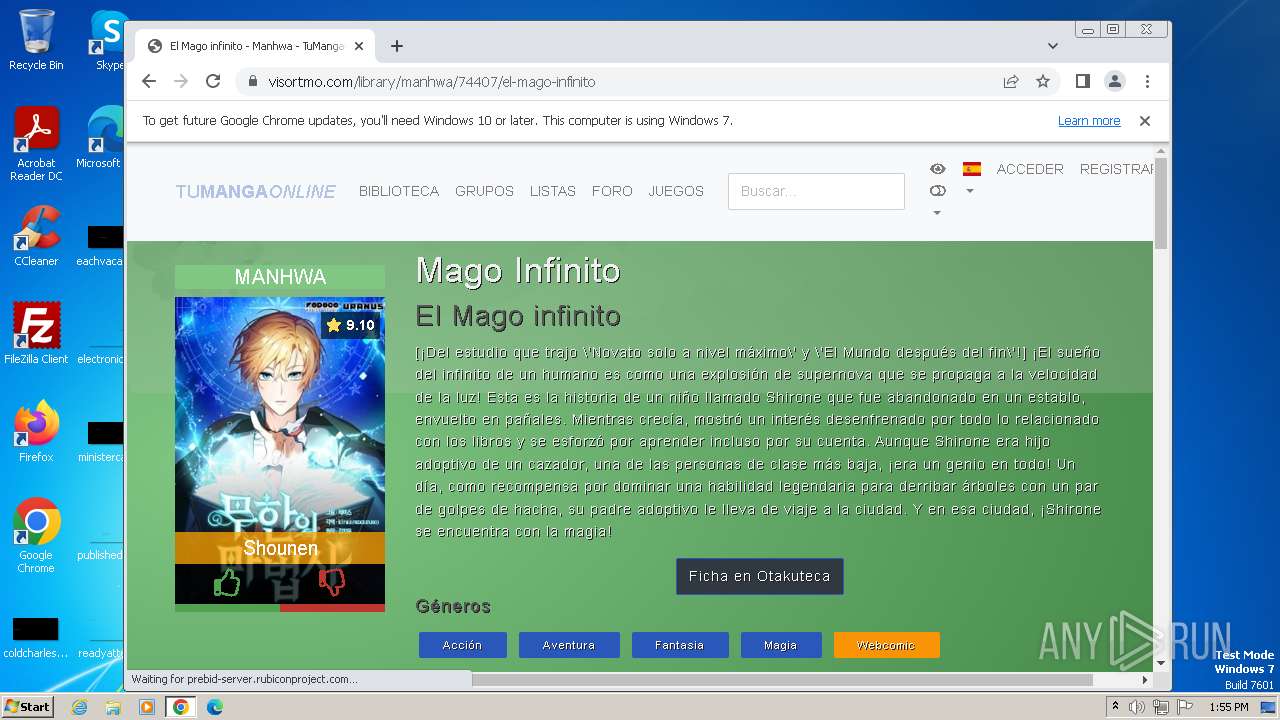Click the network tray icon
This screenshot has width=1280, height=720.
tap(1161, 707)
